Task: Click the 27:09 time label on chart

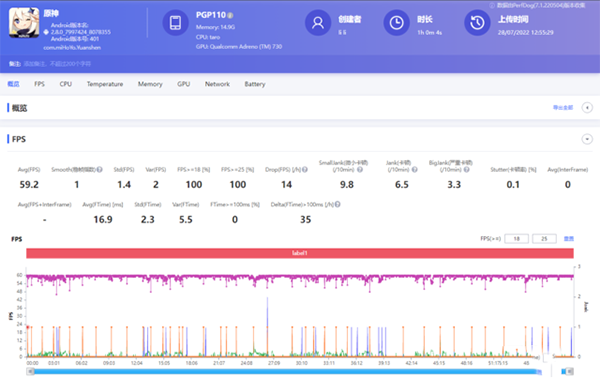Action: point(274,363)
